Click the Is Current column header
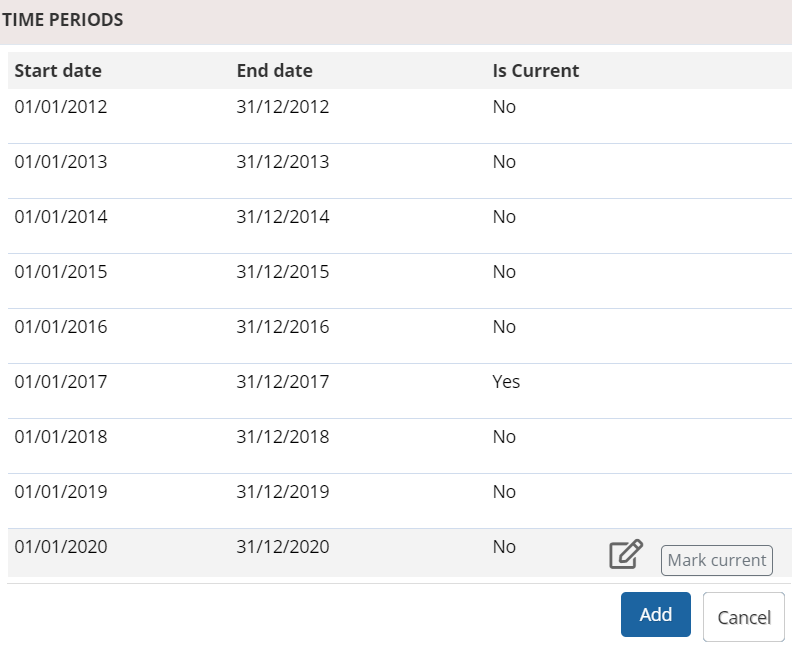This screenshot has width=792, height=646. pyautogui.click(x=535, y=71)
